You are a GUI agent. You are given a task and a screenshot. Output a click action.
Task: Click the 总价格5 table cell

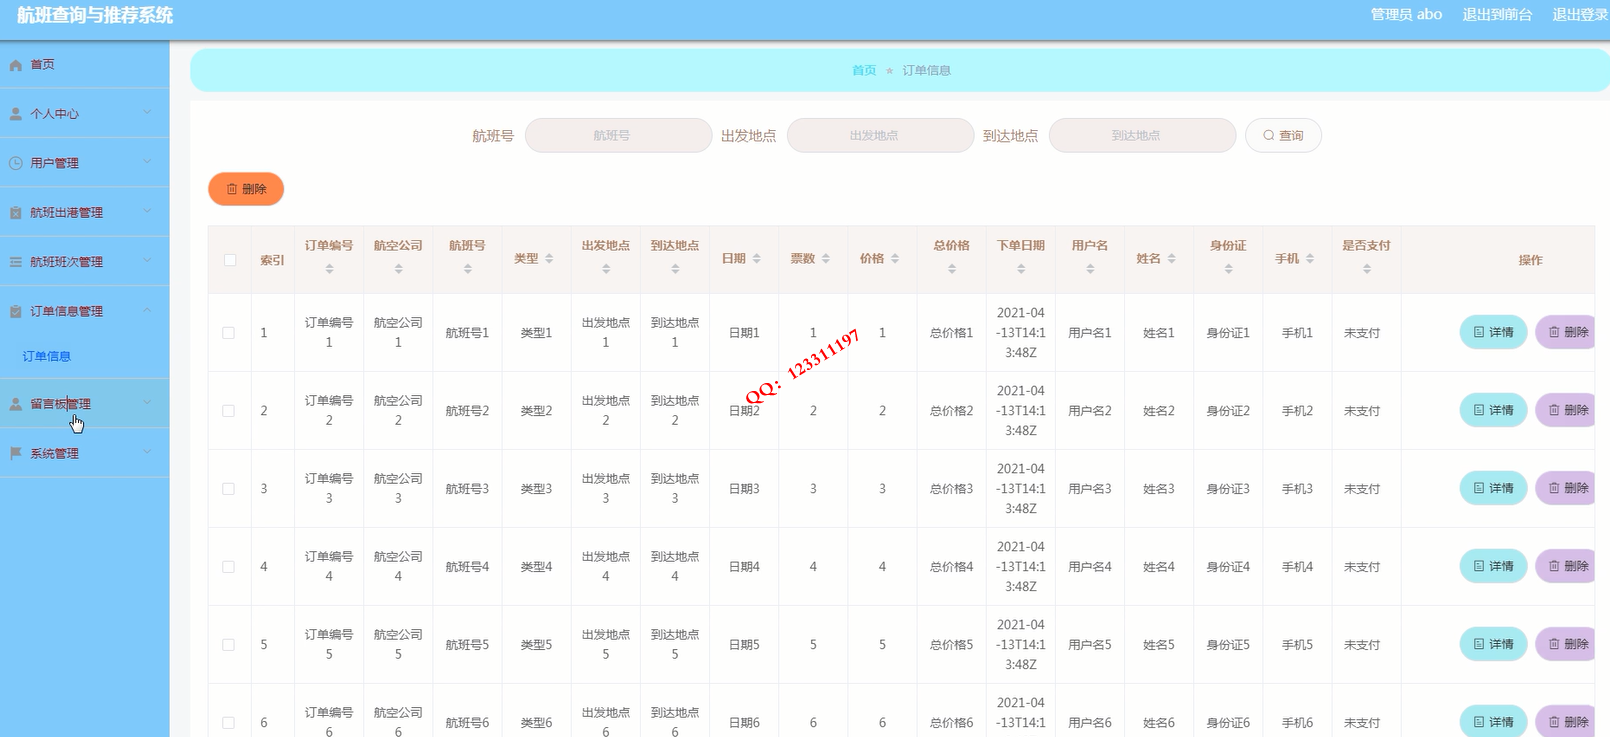(952, 645)
